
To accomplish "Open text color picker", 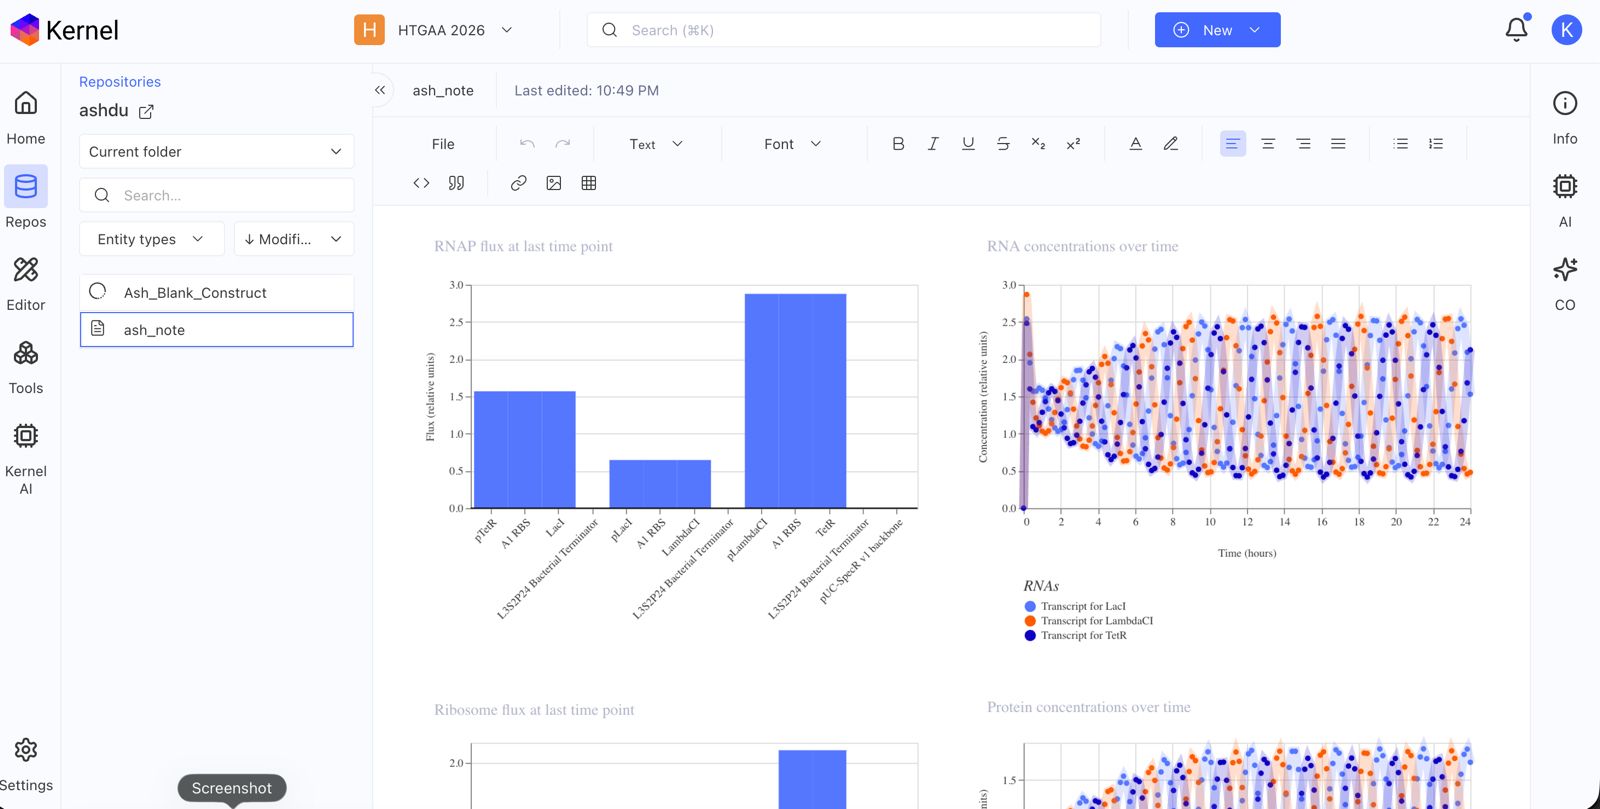I will click(1136, 144).
